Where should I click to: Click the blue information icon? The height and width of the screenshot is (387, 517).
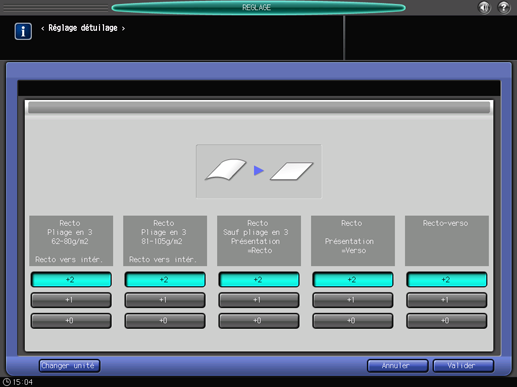[x=23, y=31]
